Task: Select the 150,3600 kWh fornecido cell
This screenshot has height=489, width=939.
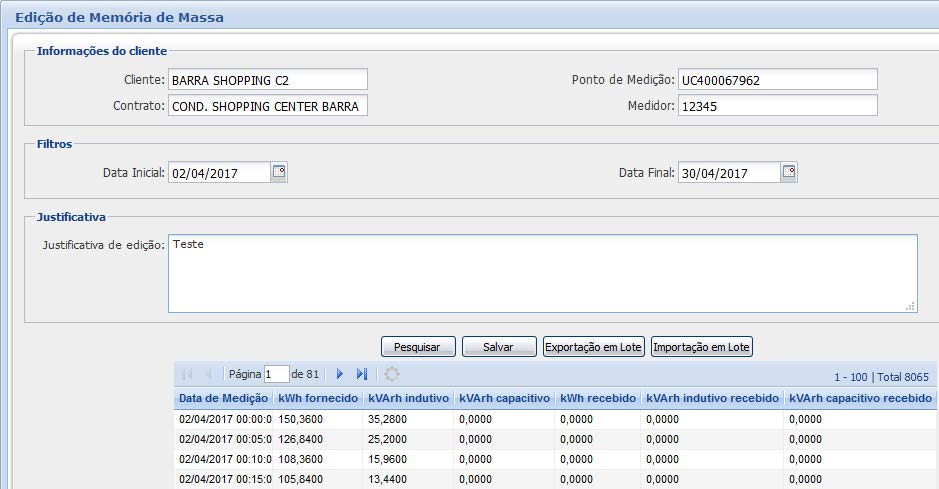Action: click(318, 419)
